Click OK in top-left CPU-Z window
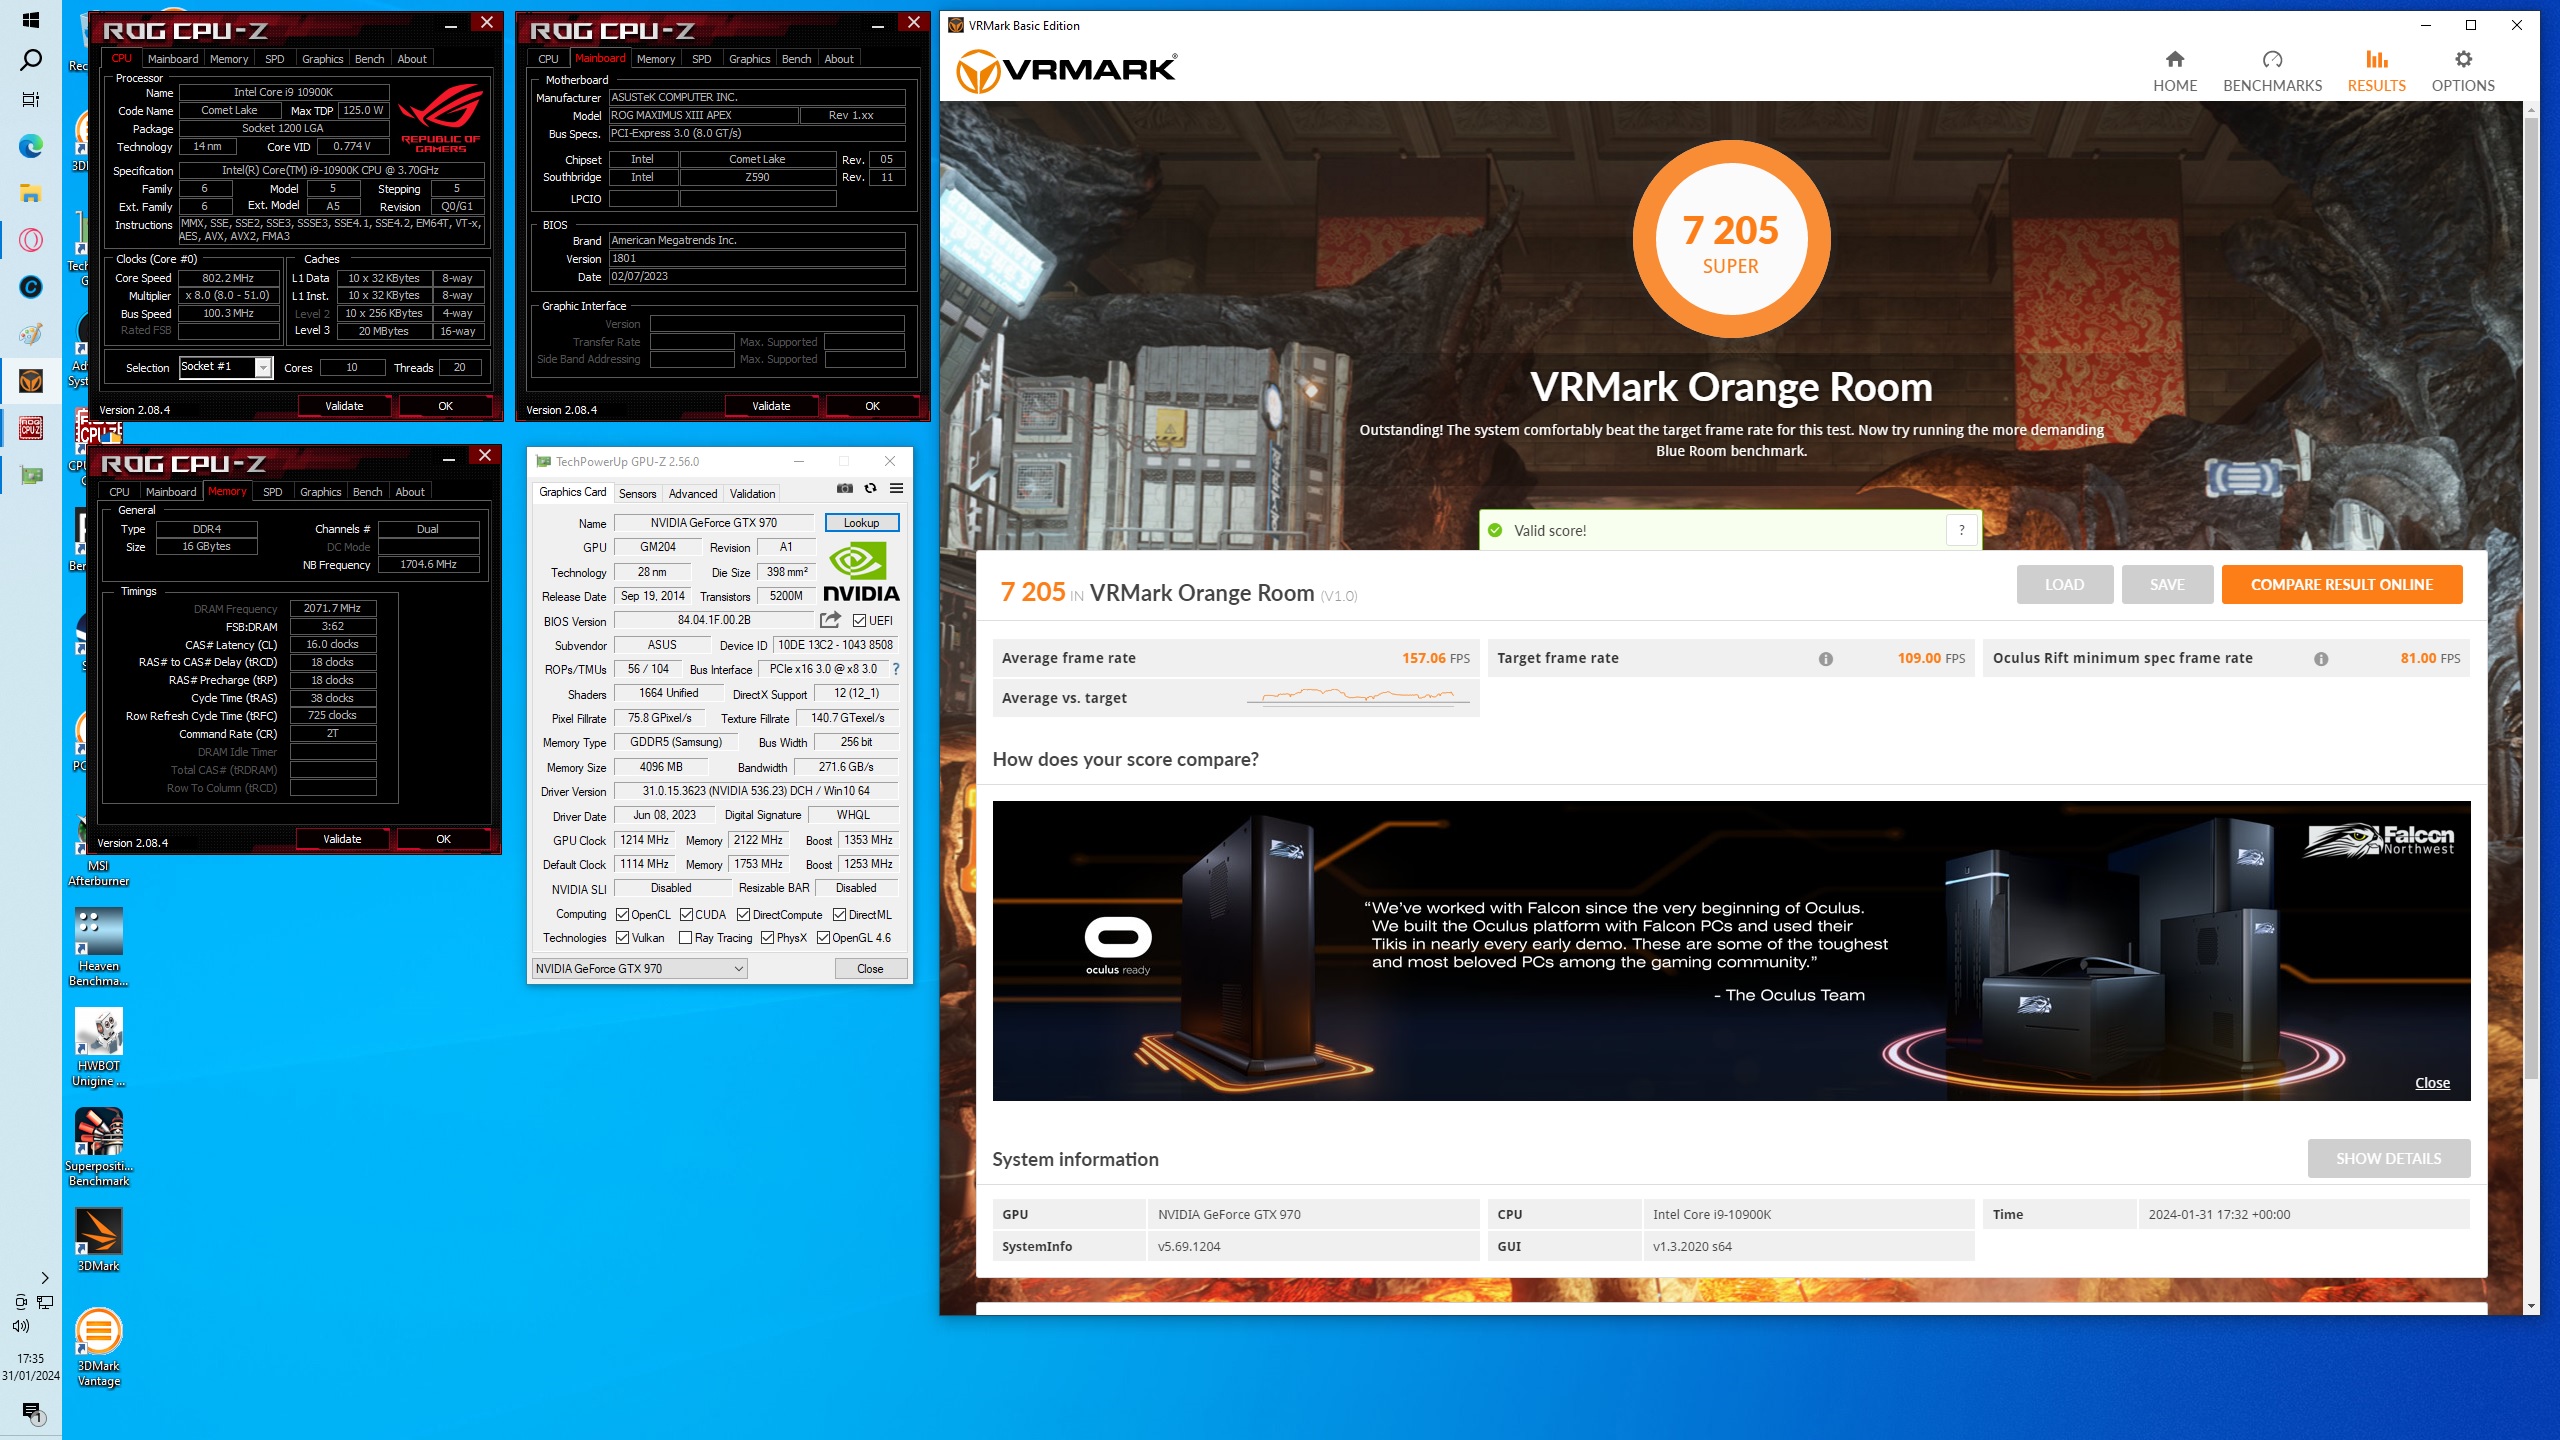This screenshot has height=1440, width=2560. tap(445, 406)
